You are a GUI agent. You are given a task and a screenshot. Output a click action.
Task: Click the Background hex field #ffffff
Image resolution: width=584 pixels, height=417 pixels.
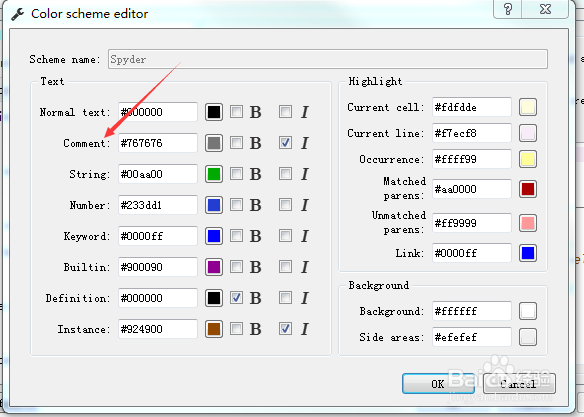[472, 311]
